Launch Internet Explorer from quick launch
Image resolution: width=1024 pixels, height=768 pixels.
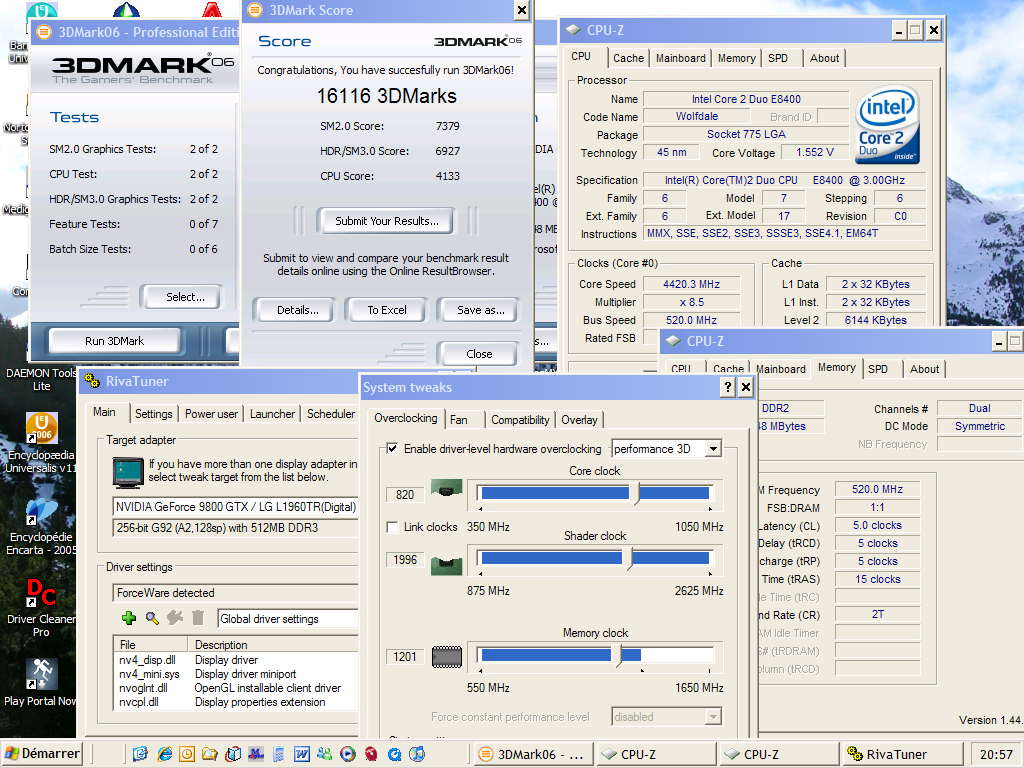164,754
